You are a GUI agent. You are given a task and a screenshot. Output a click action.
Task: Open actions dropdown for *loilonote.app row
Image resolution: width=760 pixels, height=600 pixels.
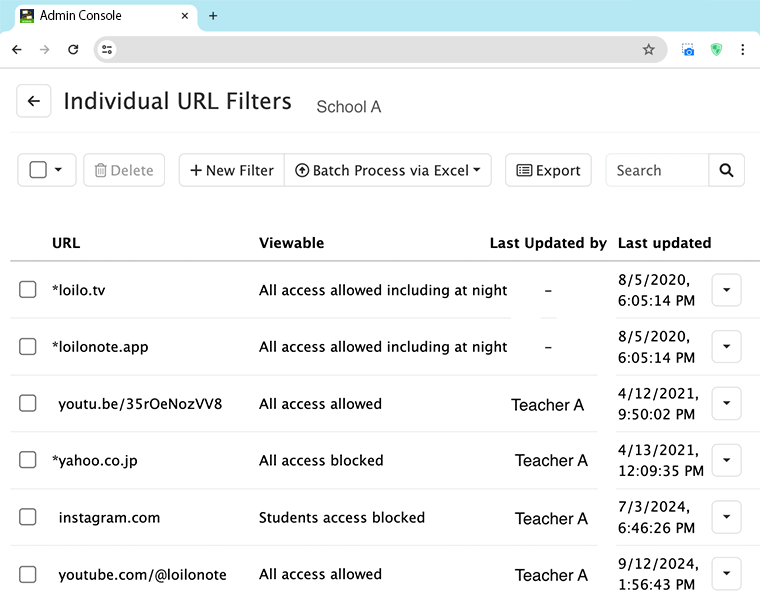pos(726,347)
